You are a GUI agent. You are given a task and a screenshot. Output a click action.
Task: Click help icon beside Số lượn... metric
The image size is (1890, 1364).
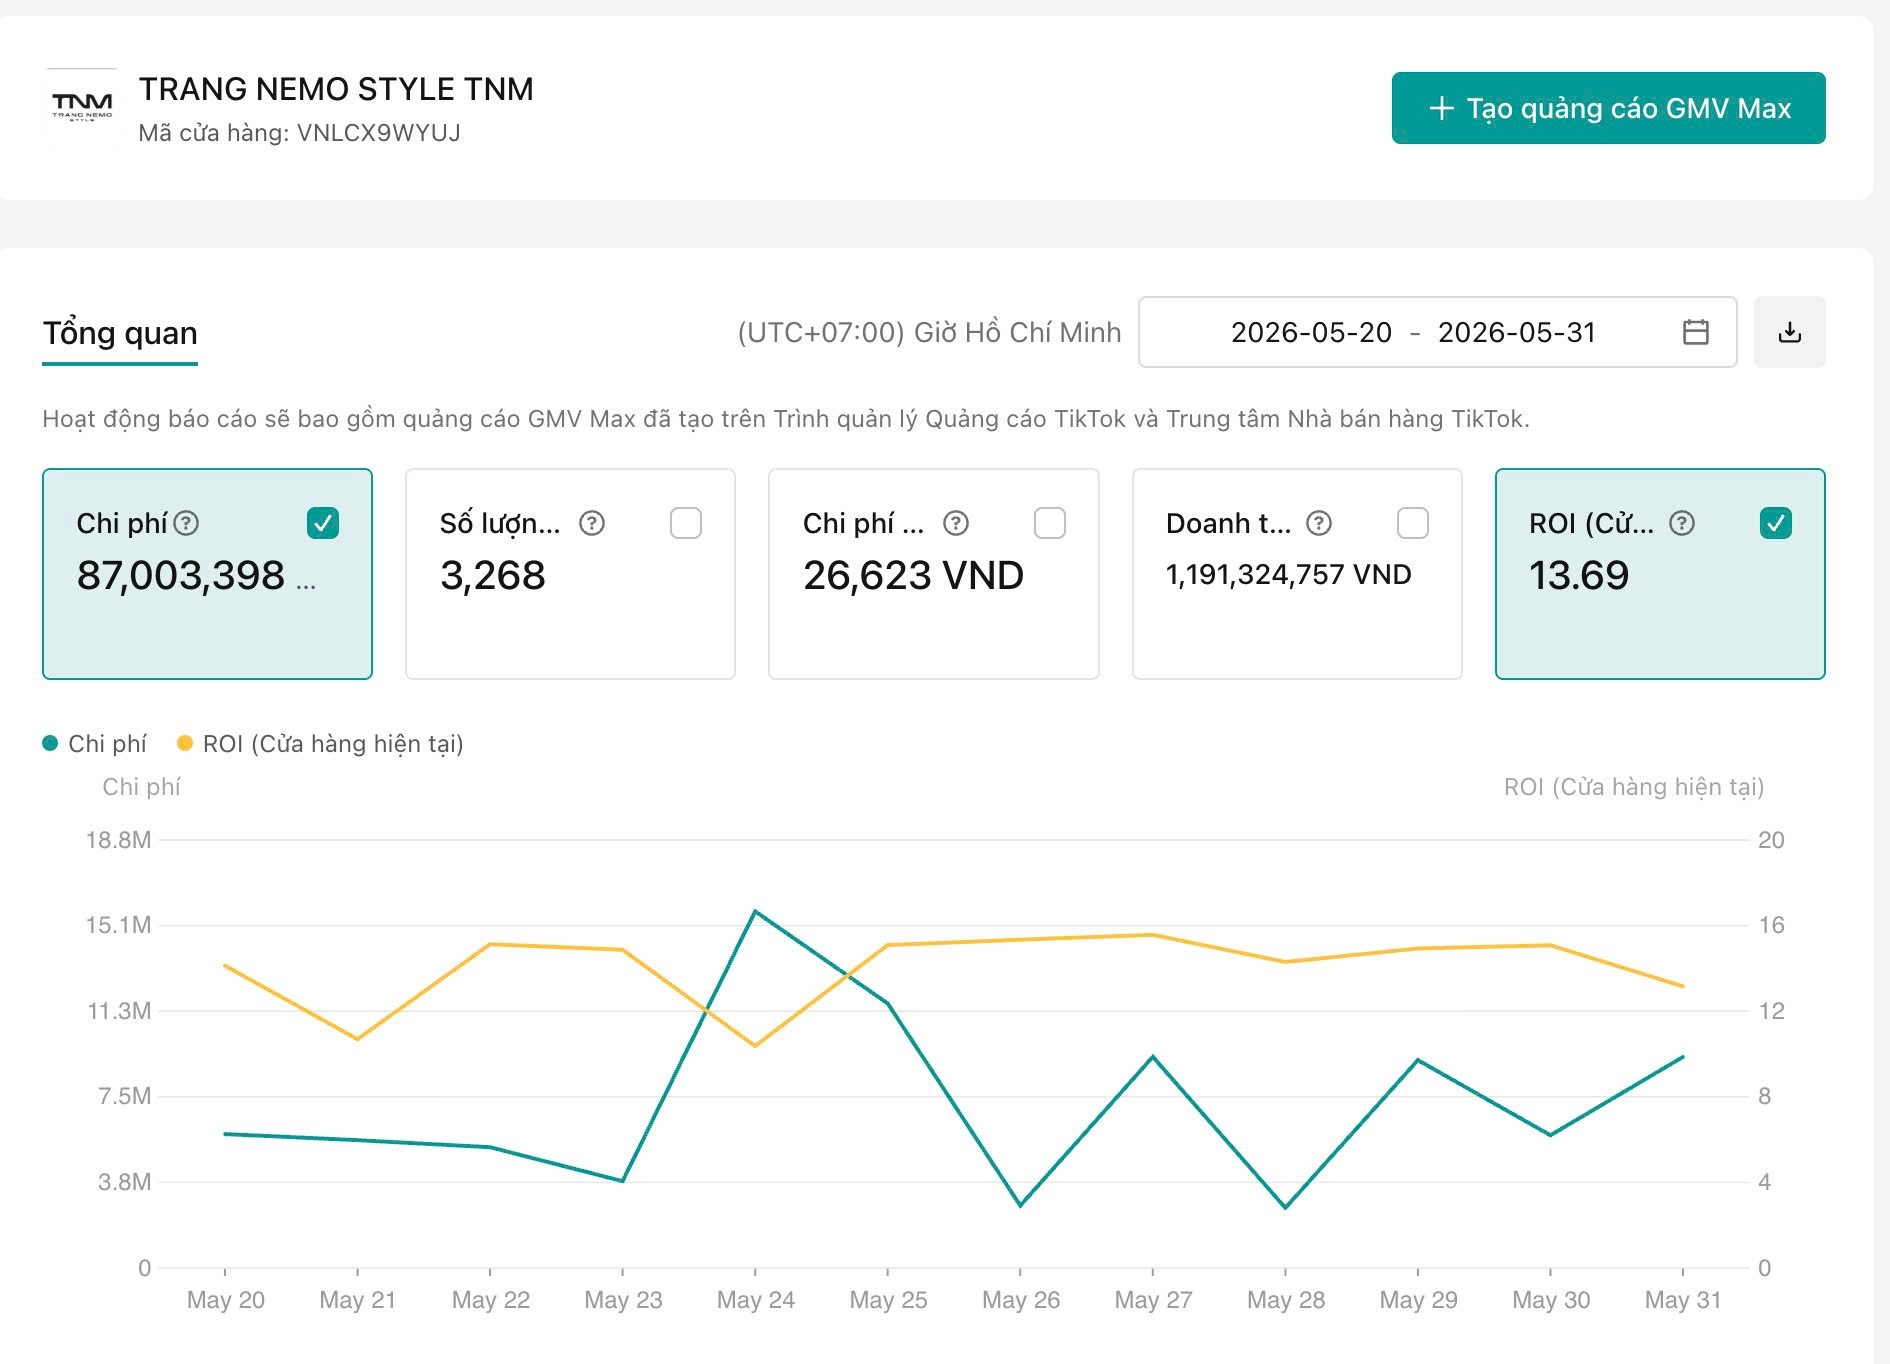pos(592,523)
